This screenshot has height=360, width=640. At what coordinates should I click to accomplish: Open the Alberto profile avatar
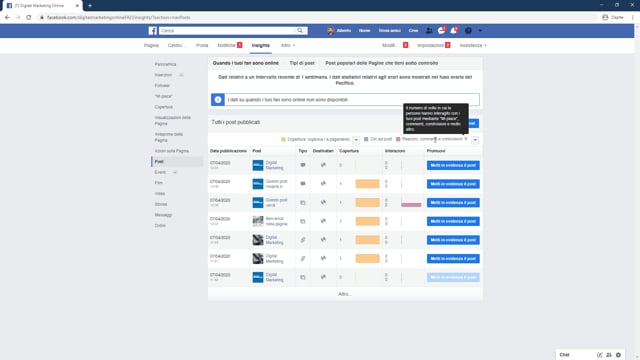331,31
